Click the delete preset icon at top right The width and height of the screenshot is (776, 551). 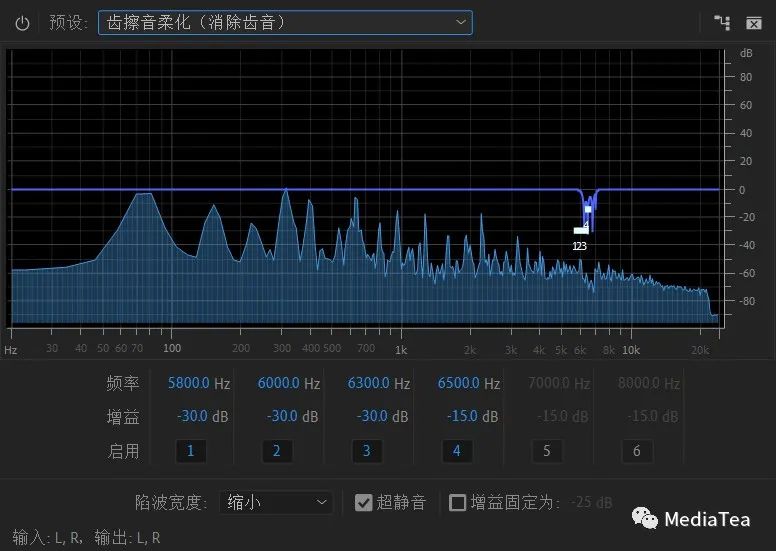tap(754, 23)
